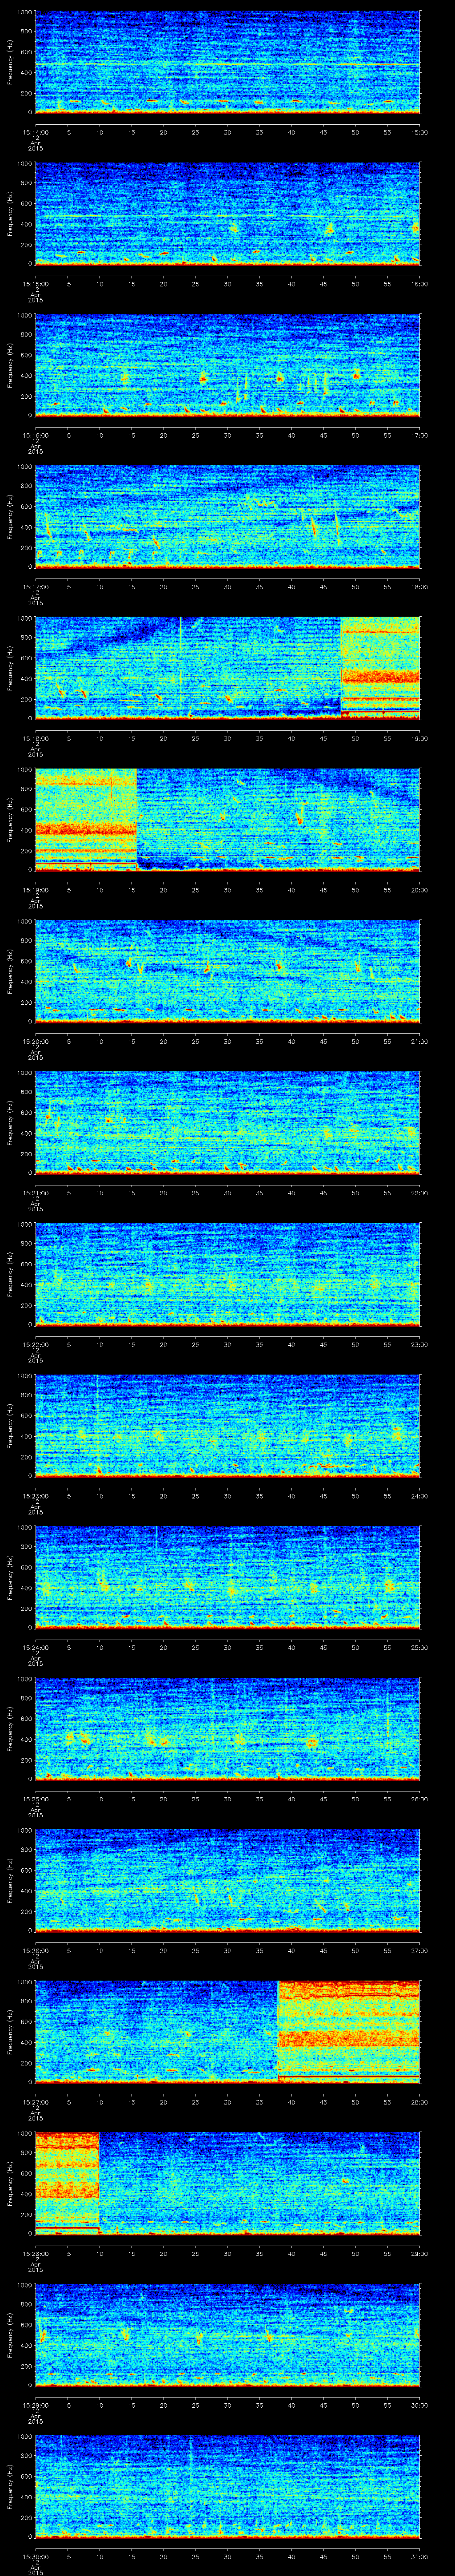This screenshot has height=2576, width=455.
Task: Choose the spectrogram panel starting at 15:26:00
Action: coord(228,1881)
